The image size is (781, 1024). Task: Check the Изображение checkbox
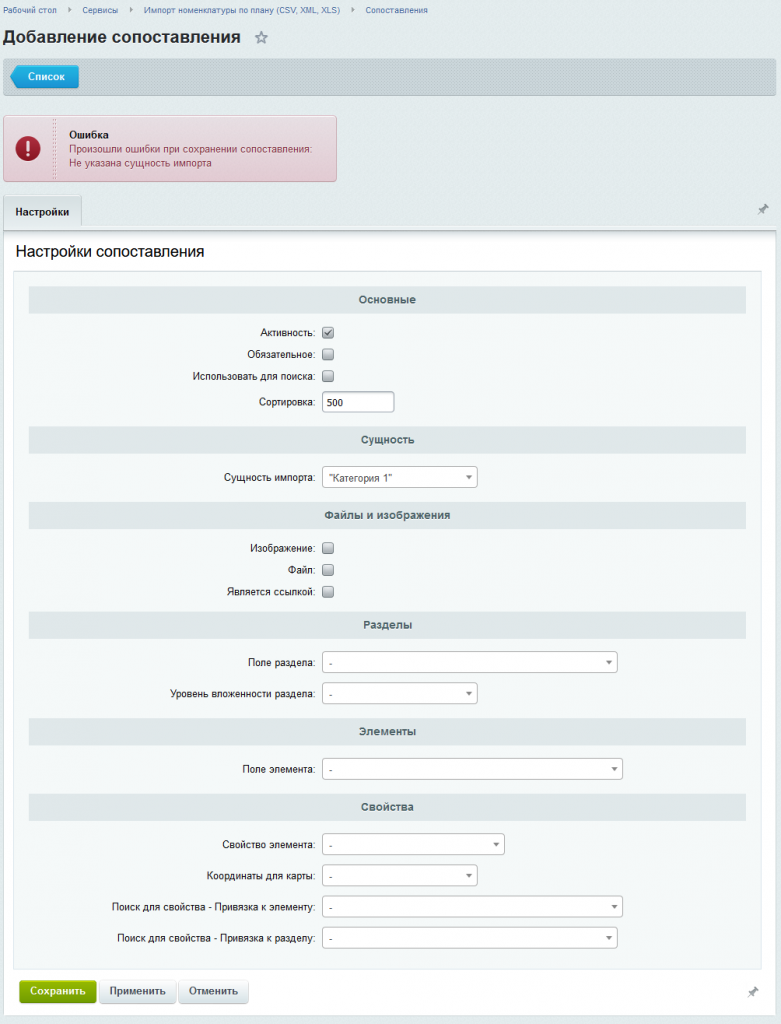coord(328,548)
